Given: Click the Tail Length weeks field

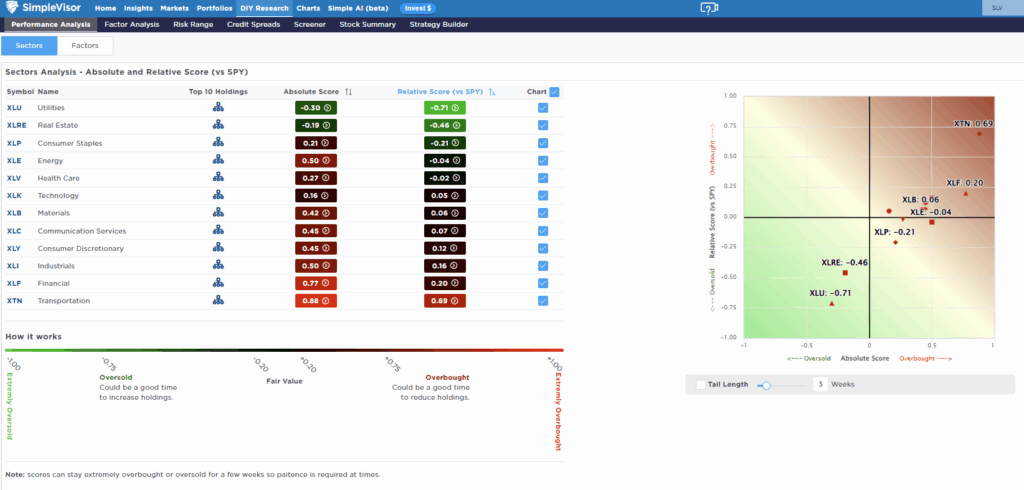Looking at the screenshot, I should coord(820,384).
